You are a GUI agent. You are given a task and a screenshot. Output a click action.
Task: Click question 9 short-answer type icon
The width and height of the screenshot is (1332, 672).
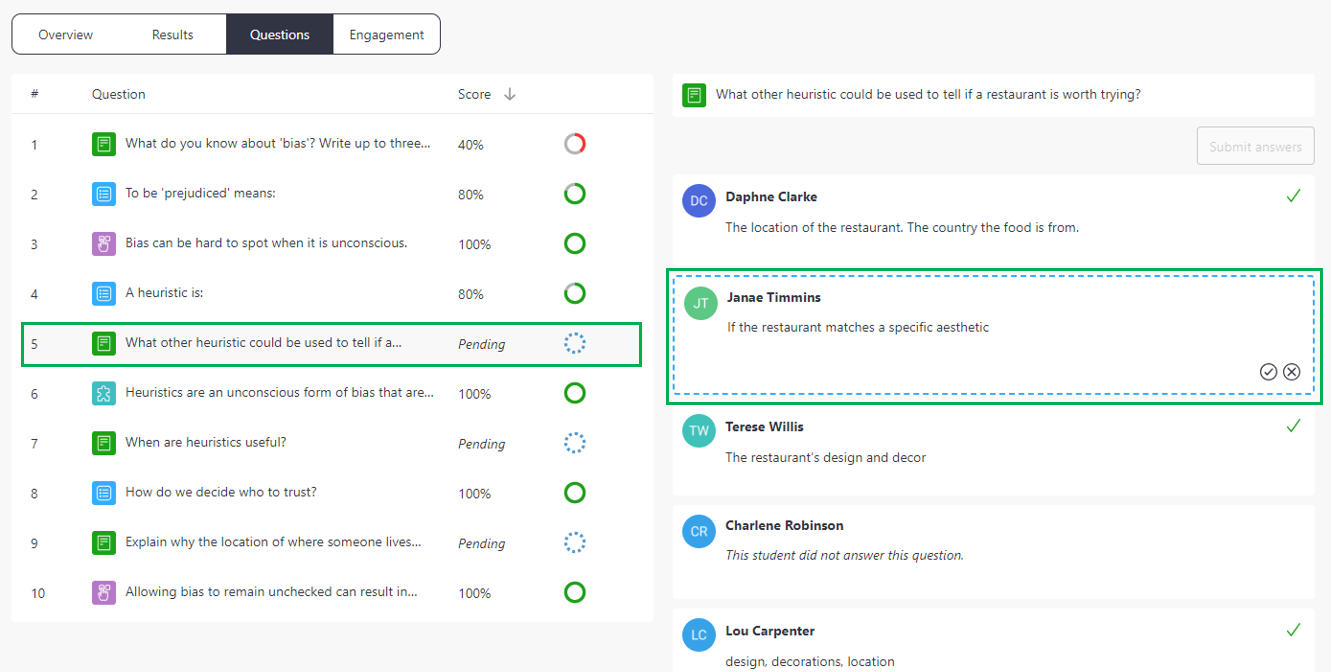[104, 543]
